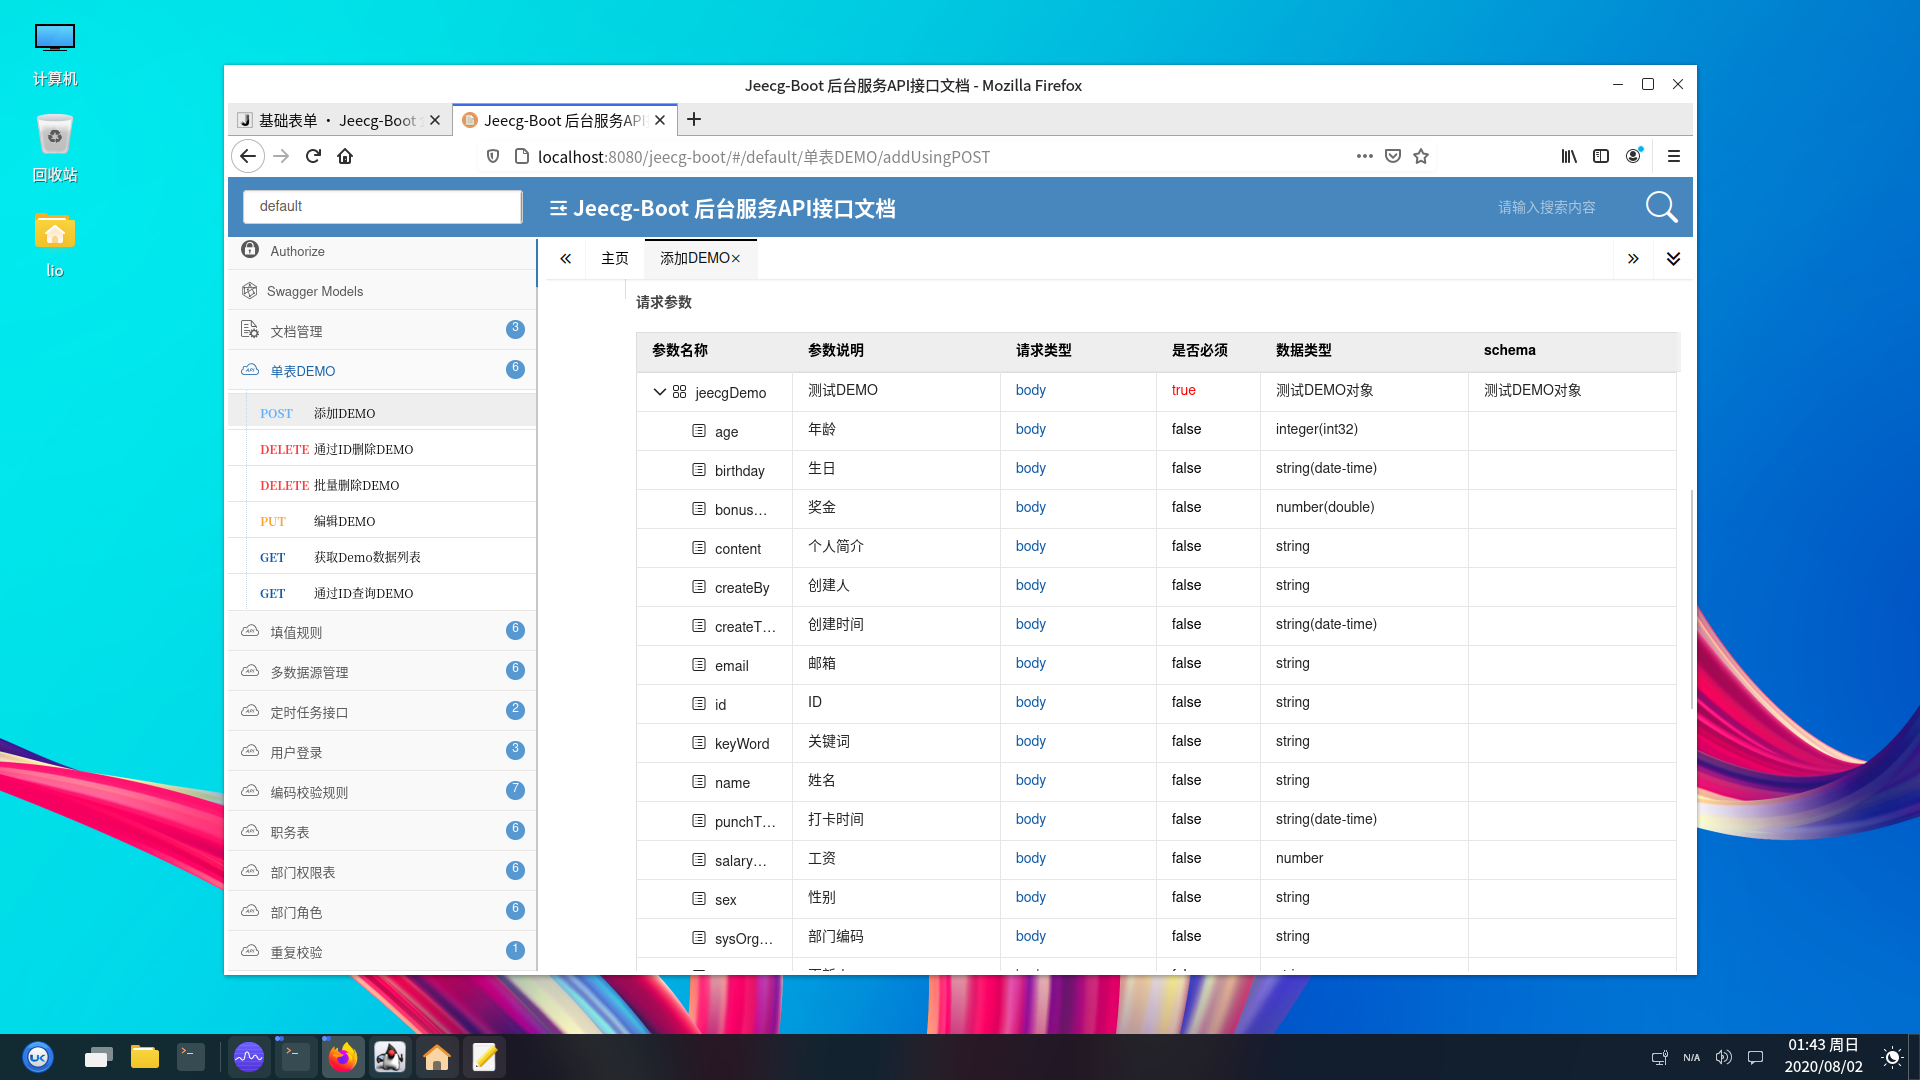Click the Firefox home button

pyautogui.click(x=345, y=156)
